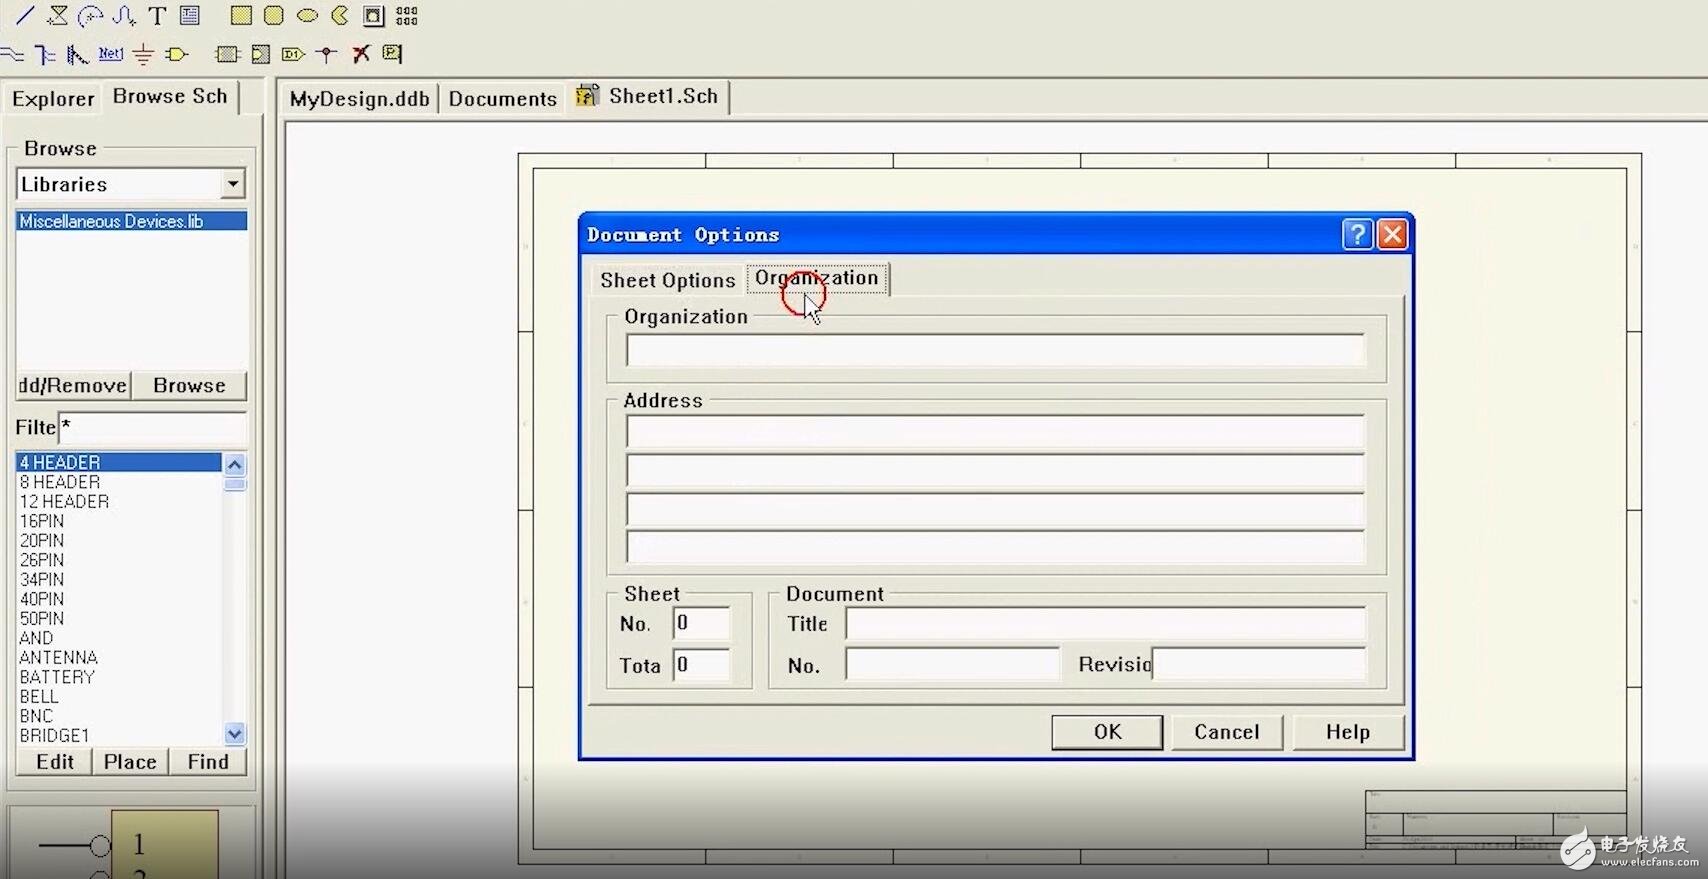The width and height of the screenshot is (1708, 879).
Task: Select the Array Paste tool
Action: tap(406, 15)
